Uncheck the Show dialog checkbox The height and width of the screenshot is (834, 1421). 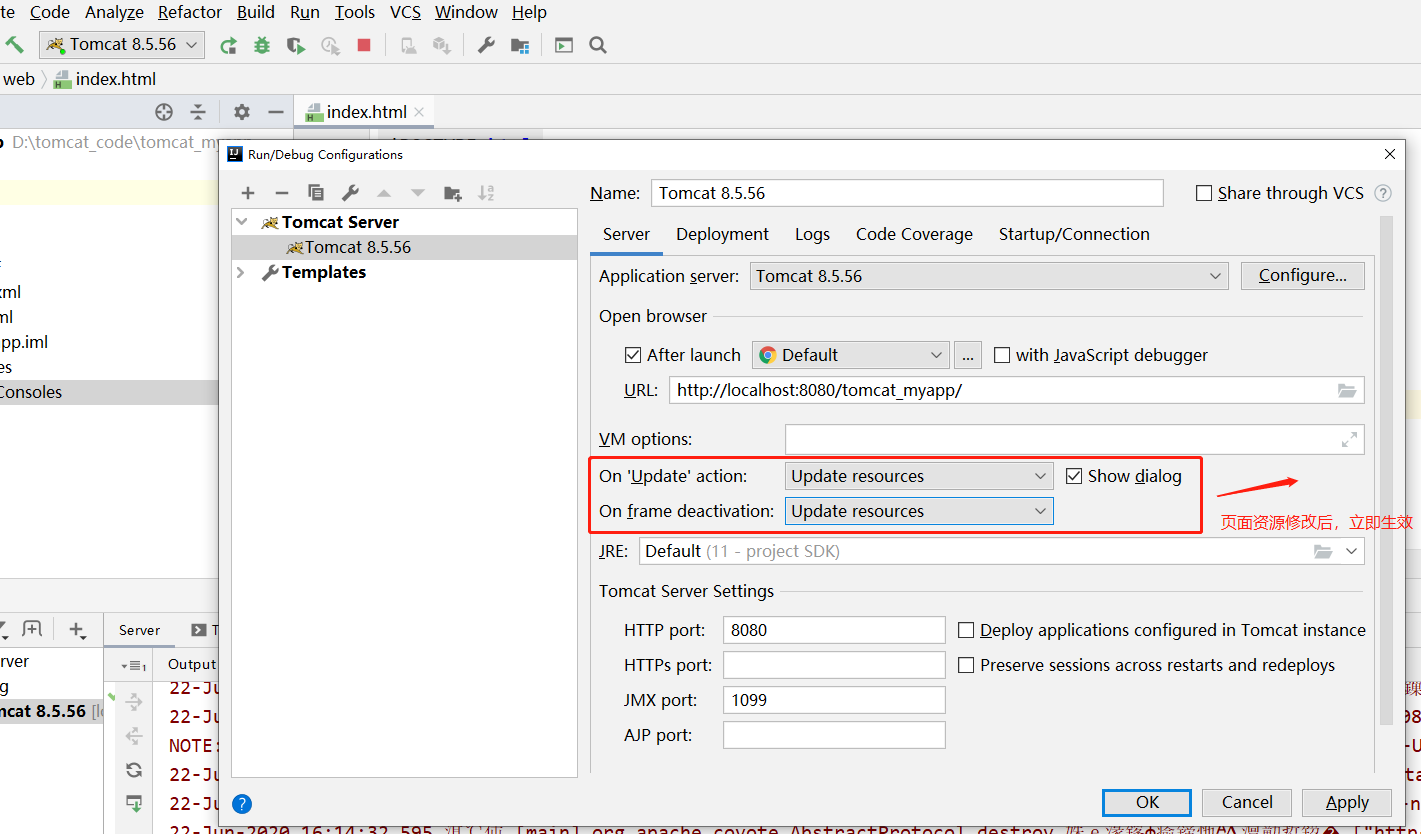pyautogui.click(x=1074, y=476)
